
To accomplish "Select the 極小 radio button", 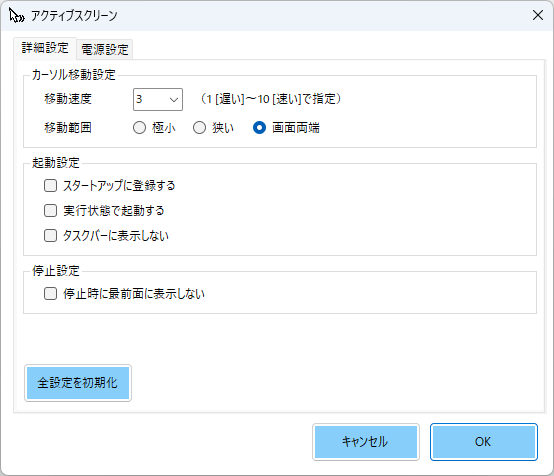I will 139,128.
